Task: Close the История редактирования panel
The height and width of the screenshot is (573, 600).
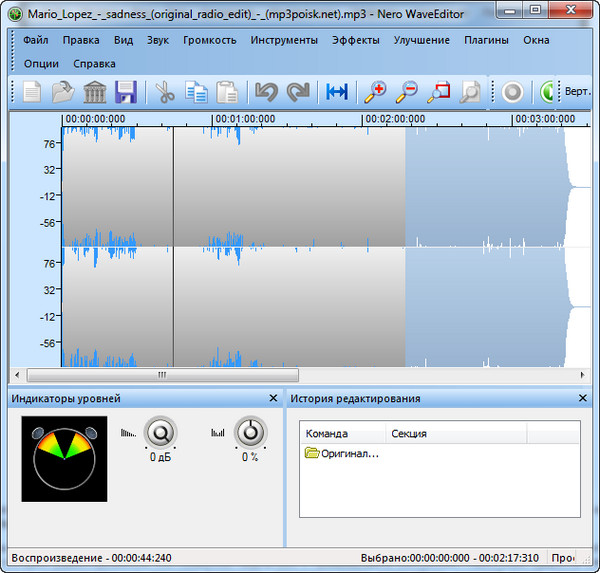Action: [583, 399]
